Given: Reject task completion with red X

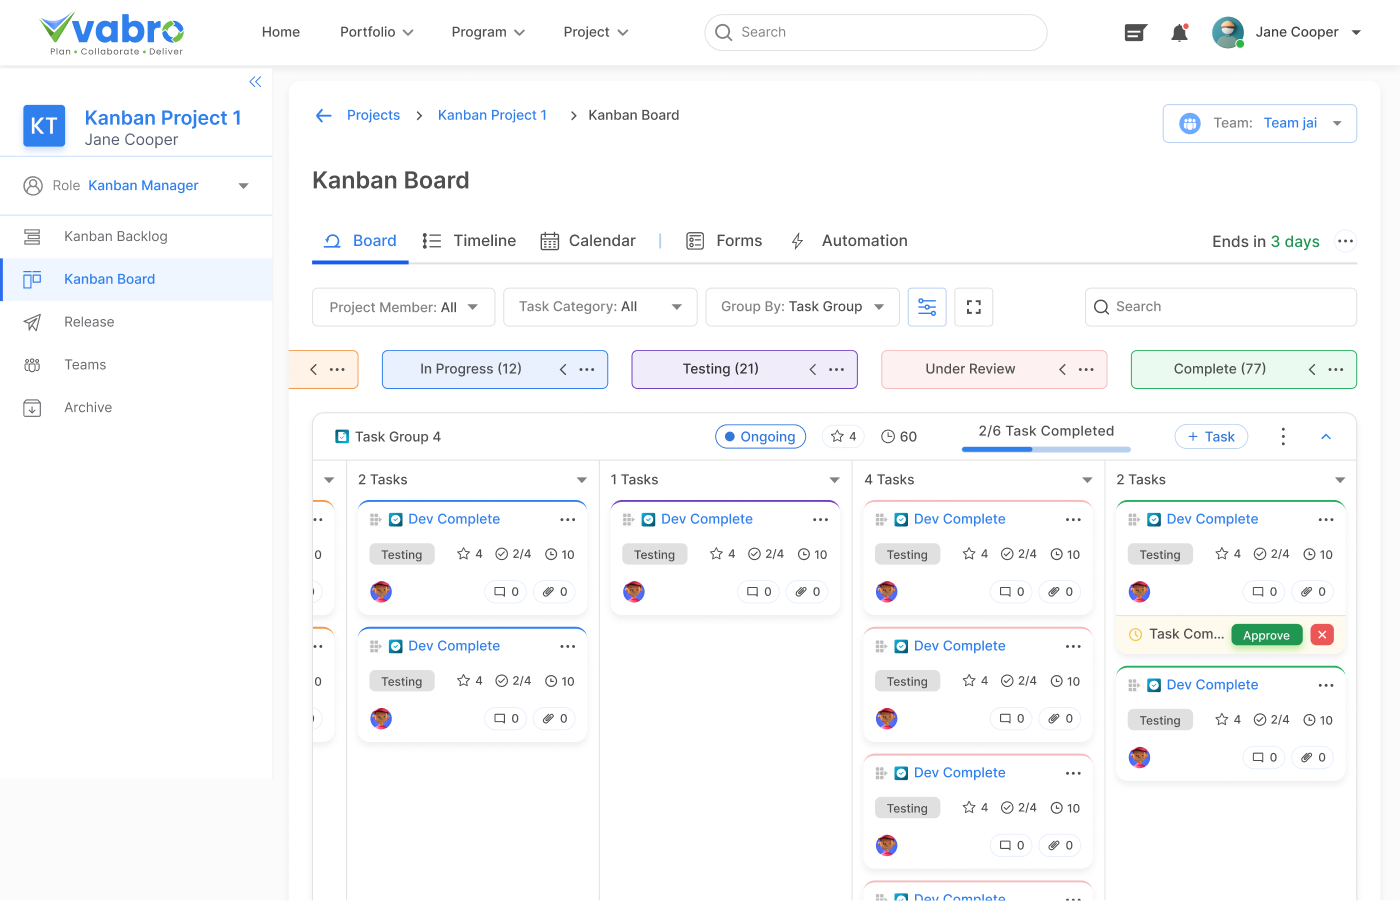Looking at the screenshot, I should click(1322, 635).
